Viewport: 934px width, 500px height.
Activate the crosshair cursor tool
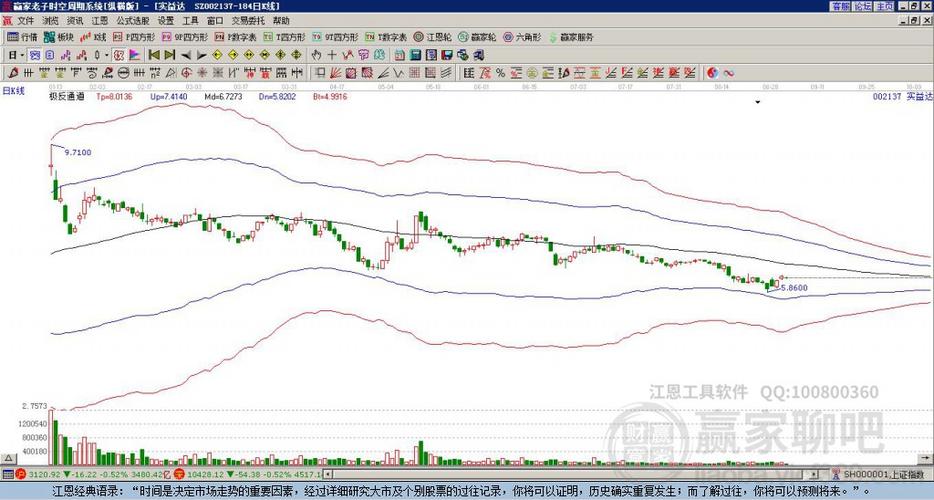[x=332, y=55]
